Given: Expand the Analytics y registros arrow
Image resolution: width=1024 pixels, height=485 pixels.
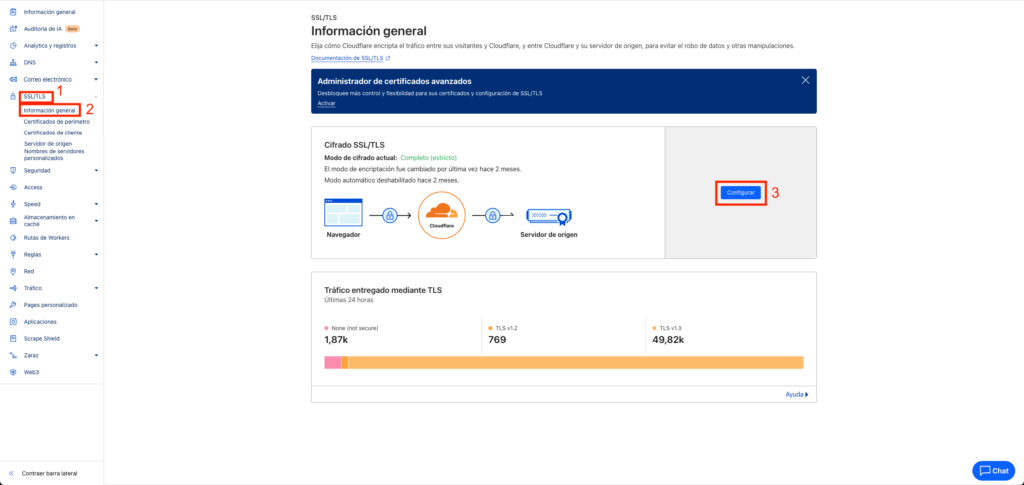Looking at the screenshot, I should click(96, 46).
